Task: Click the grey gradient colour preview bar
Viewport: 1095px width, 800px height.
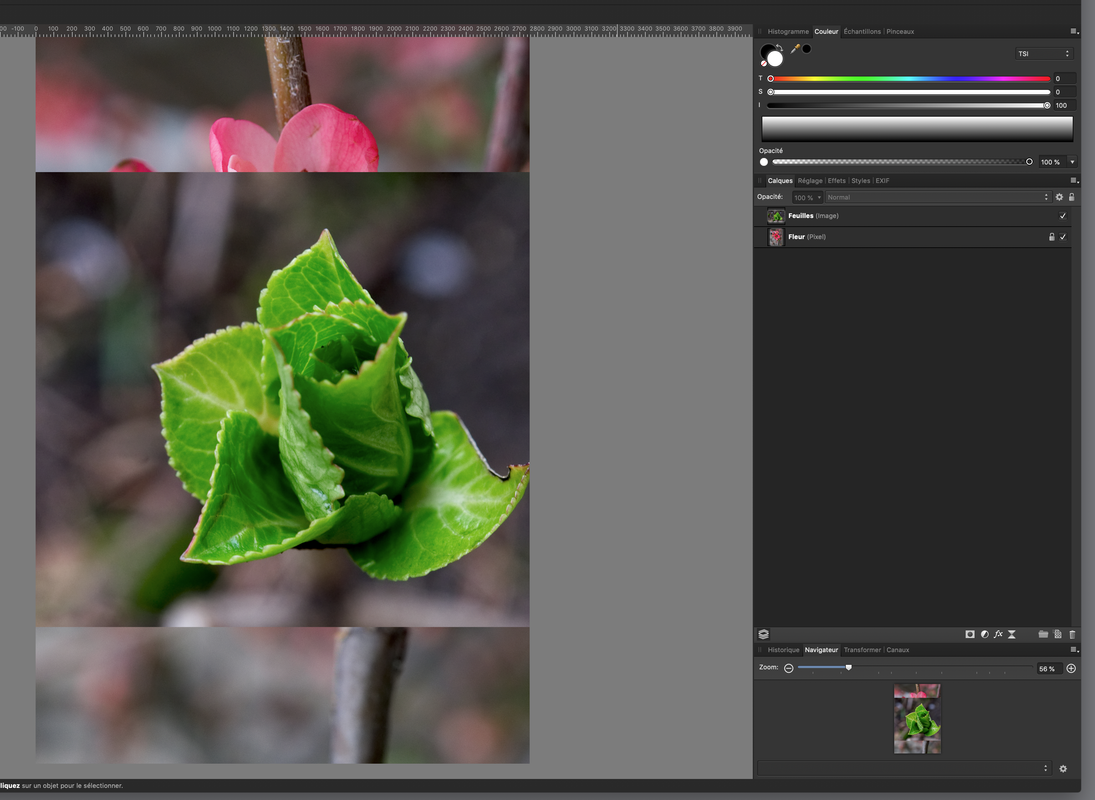Action: point(917,129)
